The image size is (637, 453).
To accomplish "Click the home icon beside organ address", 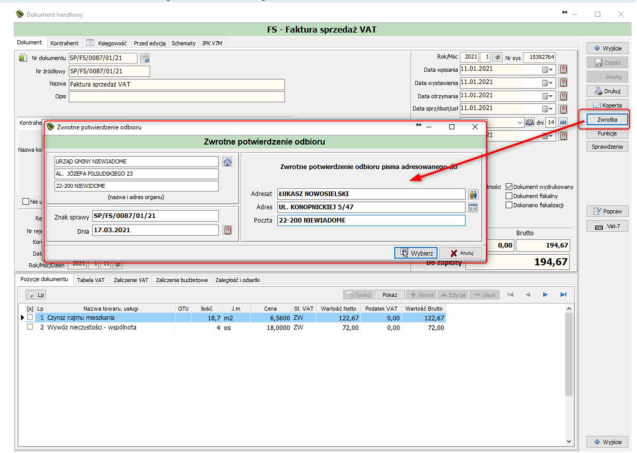I will (227, 162).
